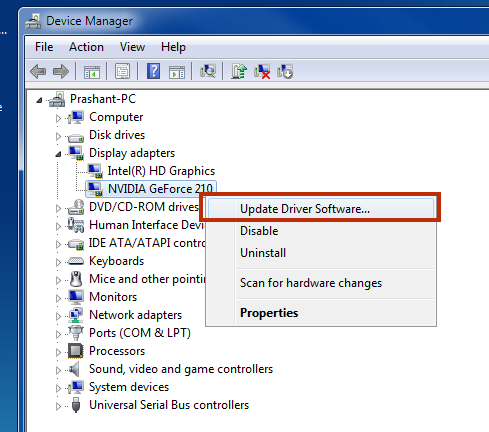
Task: Toggle the action pane toolbar icon
Action: click(x=177, y=72)
